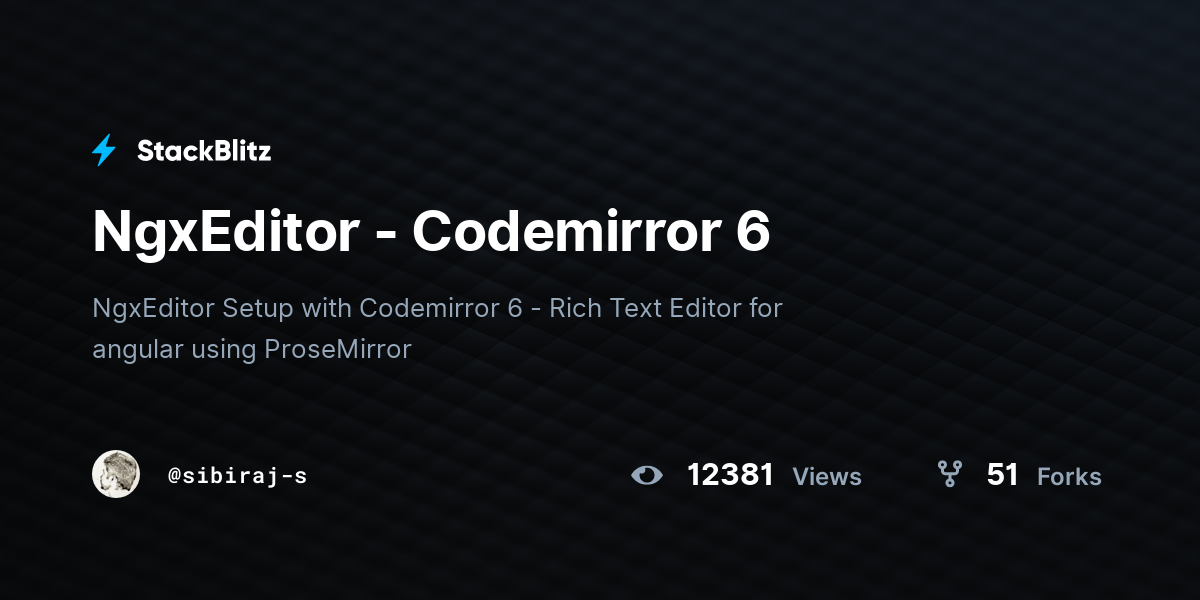
Task: Click the StackBlitz lightning bolt logo
Action: coord(104,151)
